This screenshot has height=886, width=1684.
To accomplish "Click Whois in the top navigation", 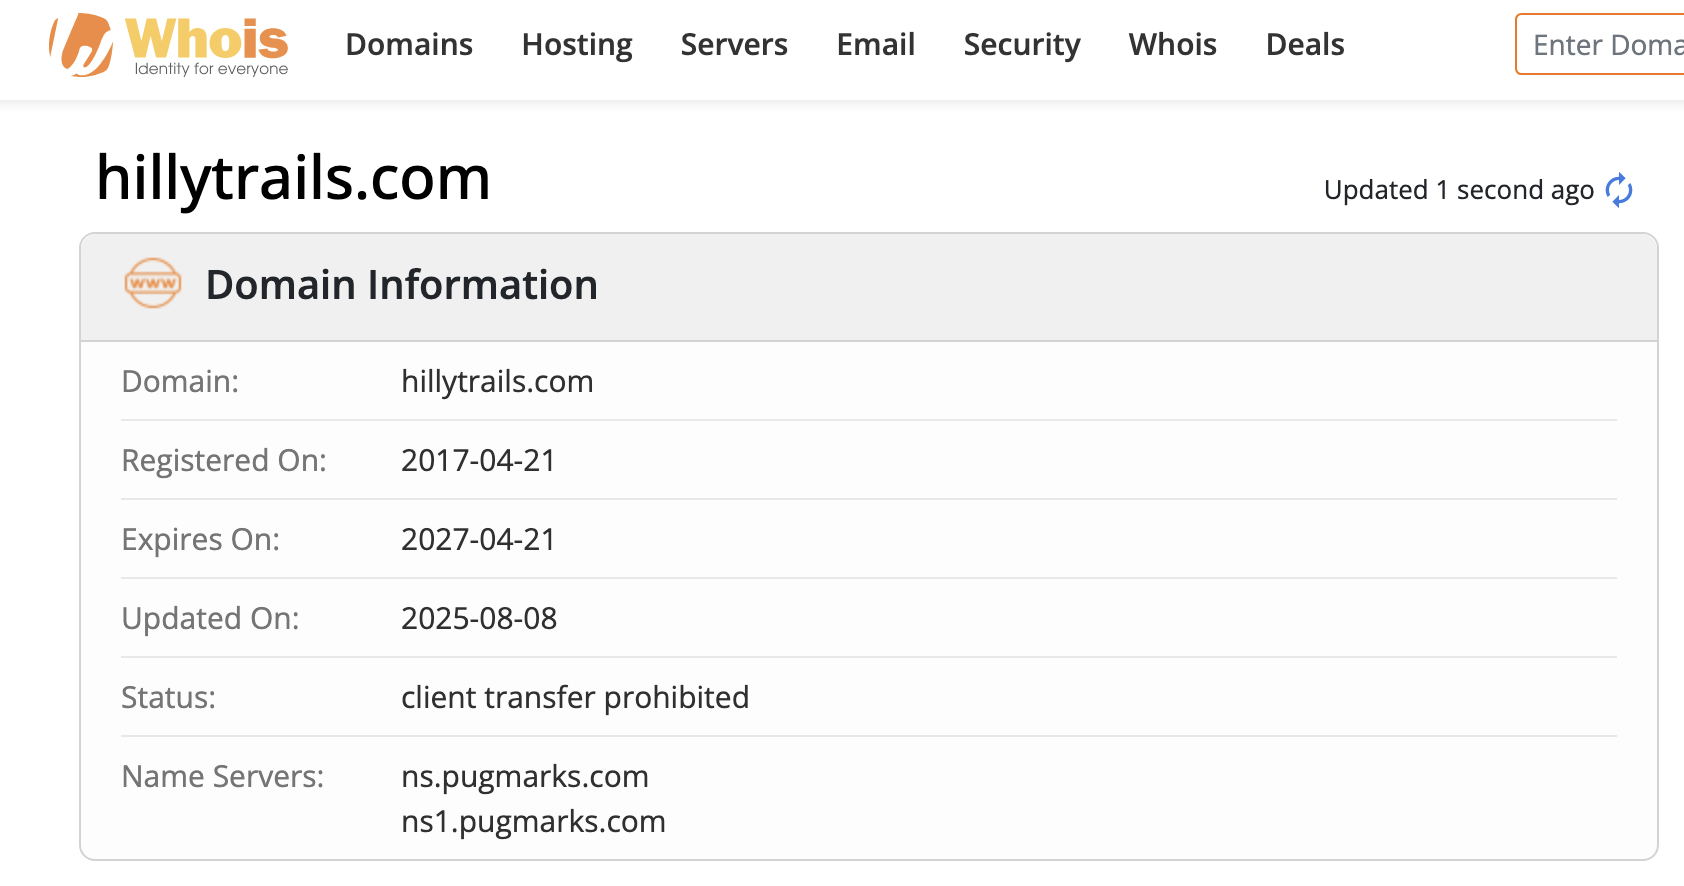I will tap(1173, 45).
